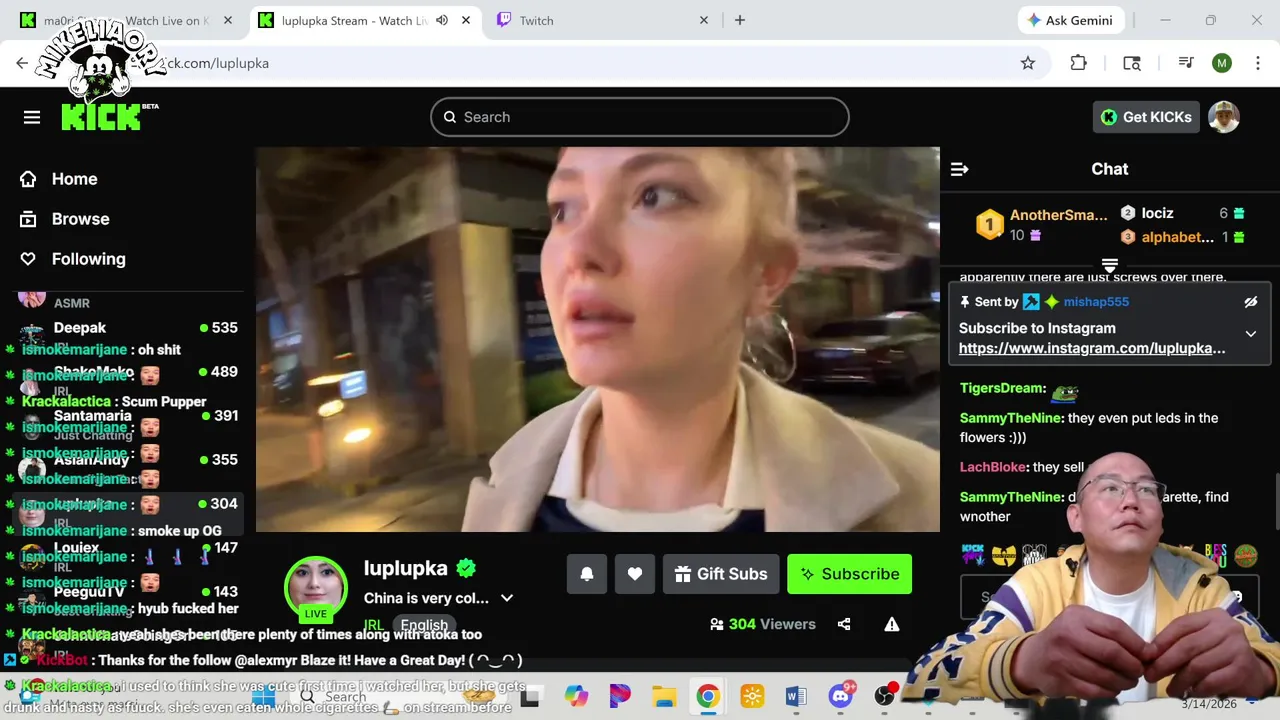The height and width of the screenshot is (720, 1280).
Task: Click the luplupka video player
Action: [x=598, y=340]
